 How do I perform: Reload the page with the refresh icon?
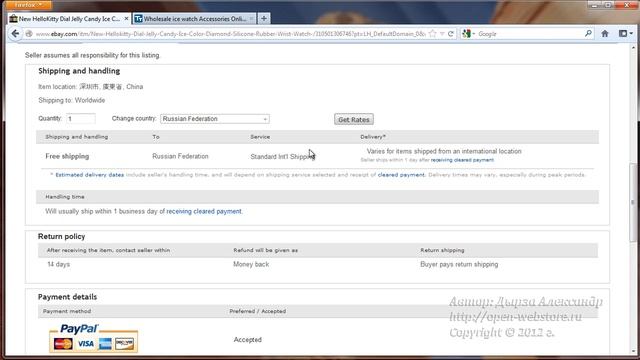[451, 34]
